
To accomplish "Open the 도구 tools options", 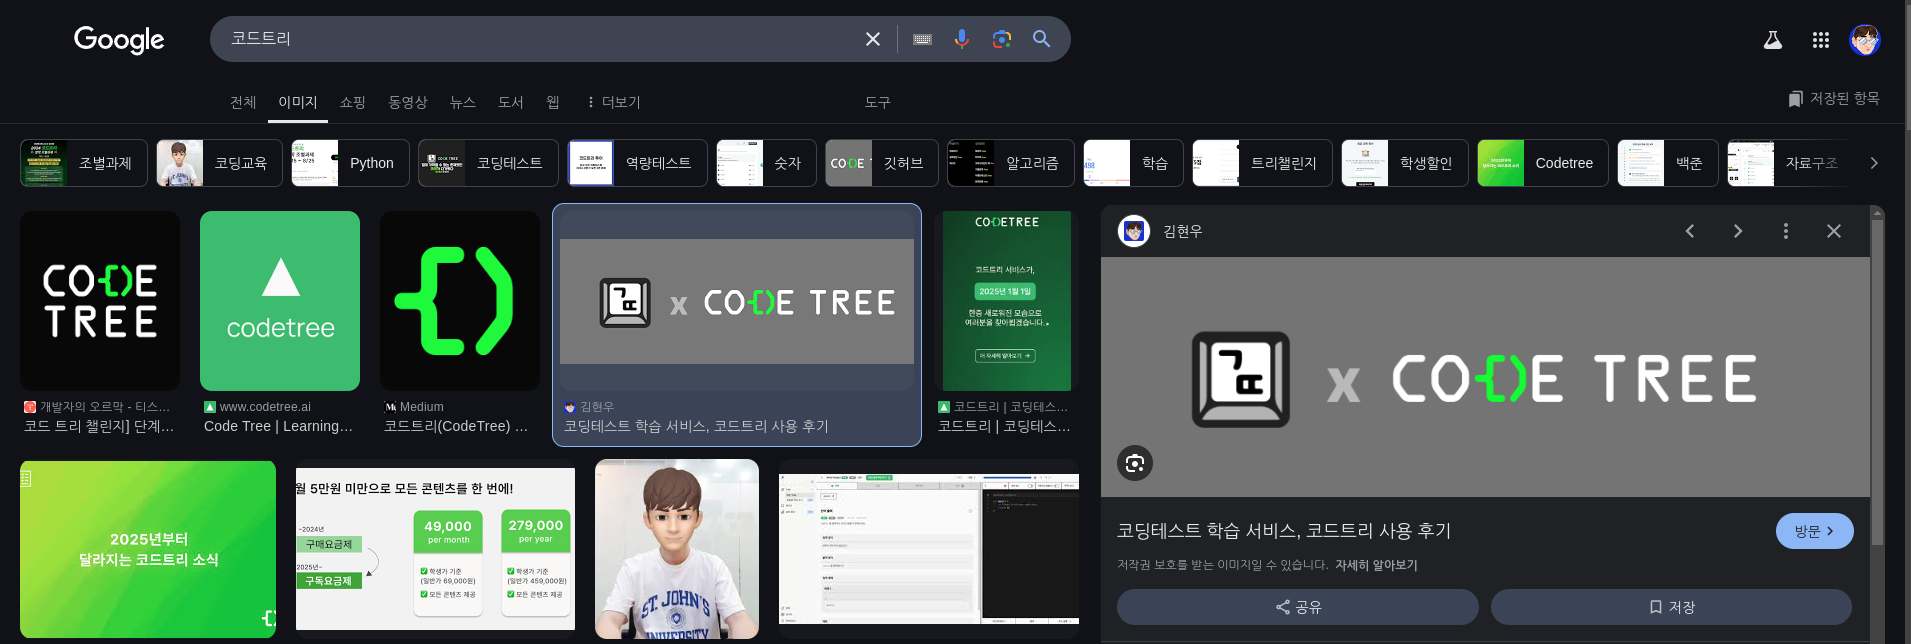I will (877, 102).
